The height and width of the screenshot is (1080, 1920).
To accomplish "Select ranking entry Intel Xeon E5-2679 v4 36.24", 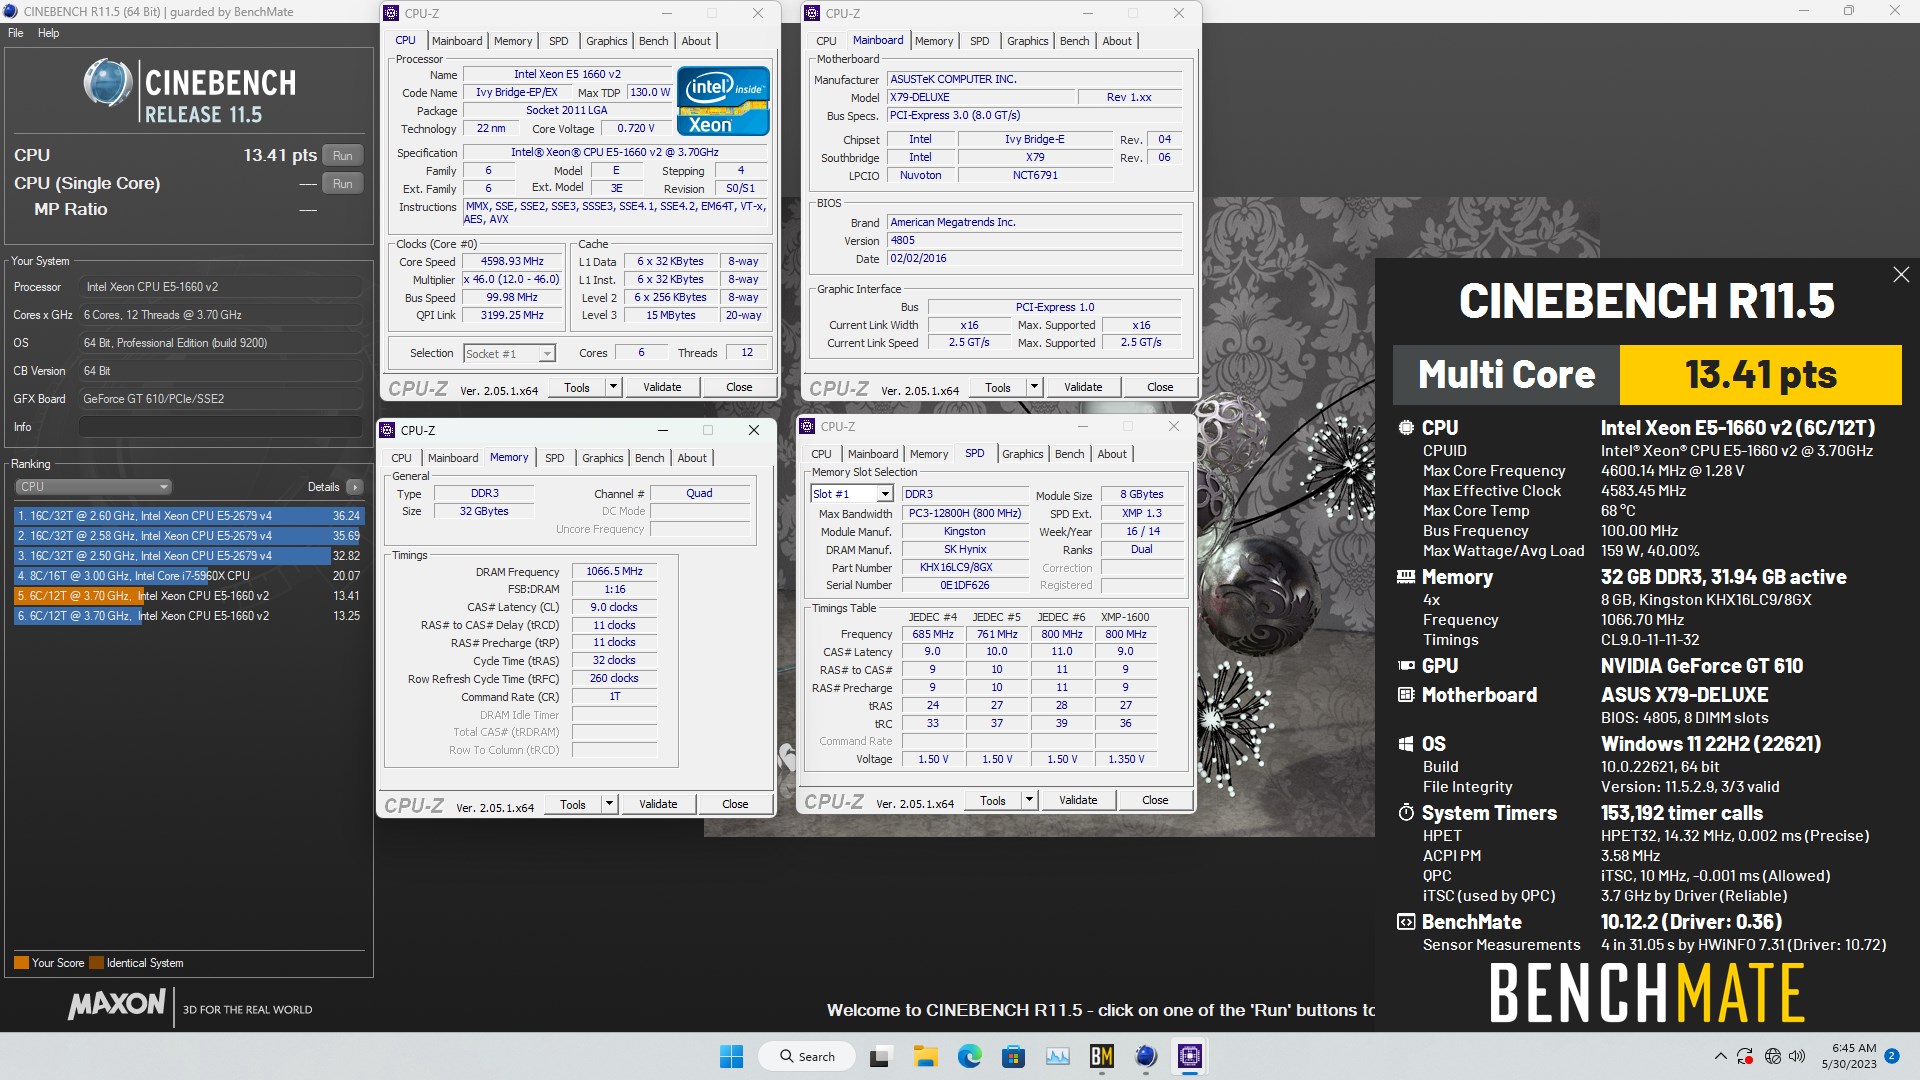I will (x=189, y=516).
